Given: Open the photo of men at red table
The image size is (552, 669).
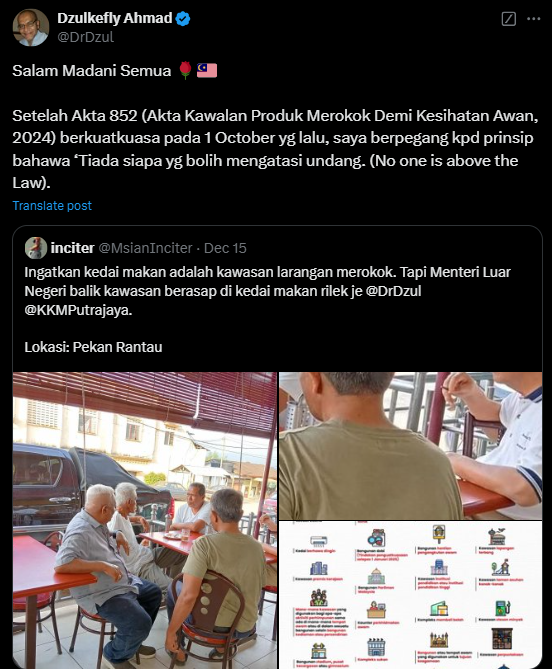Looking at the screenshot, I should point(145,521).
